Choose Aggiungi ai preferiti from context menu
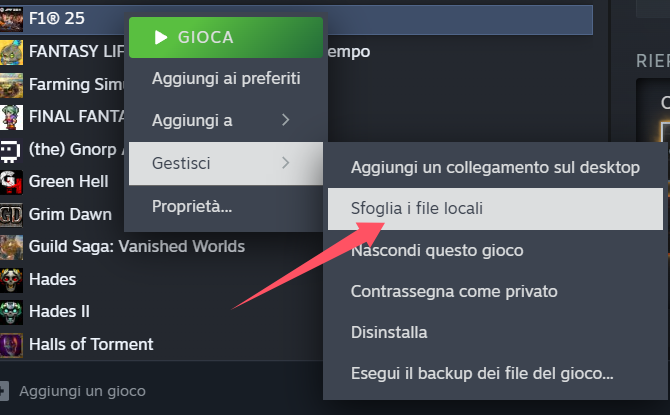The width and height of the screenshot is (670, 415). coord(226,78)
